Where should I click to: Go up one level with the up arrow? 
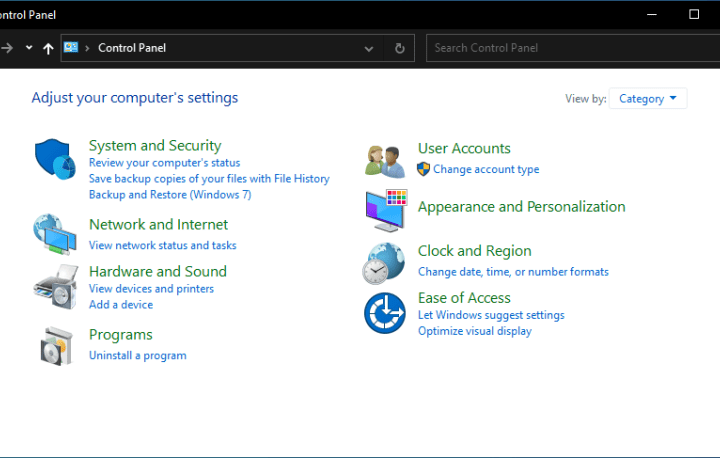tap(48, 48)
